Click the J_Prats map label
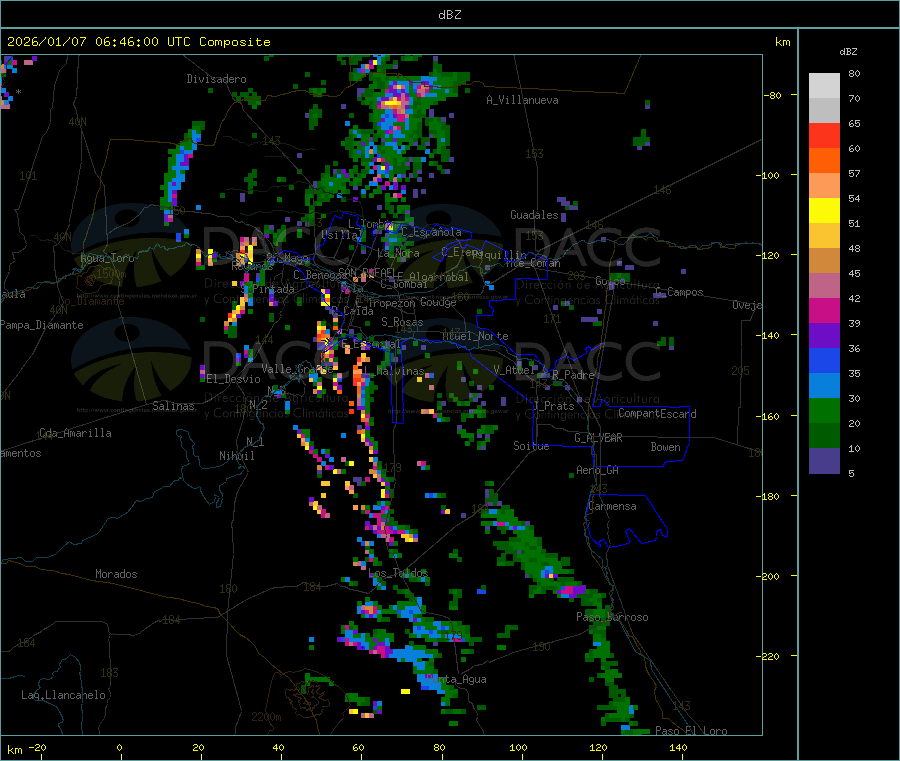Viewport: 900px width, 761px height. (554, 406)
